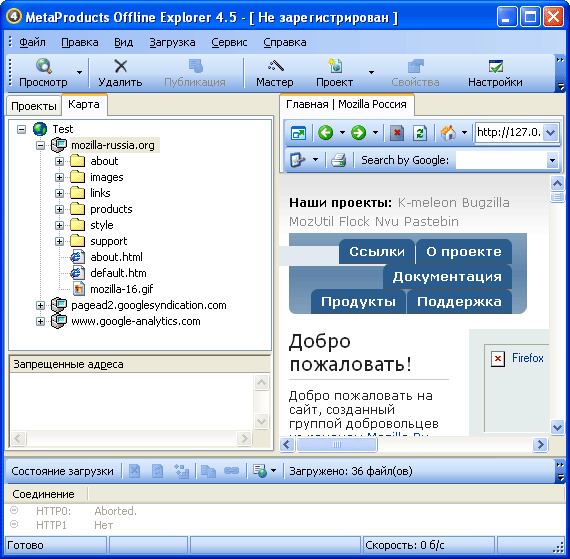The height and width of the screenshot is (559, 570).
Task: Open the Документация page link
Action: tap(447, 277)
